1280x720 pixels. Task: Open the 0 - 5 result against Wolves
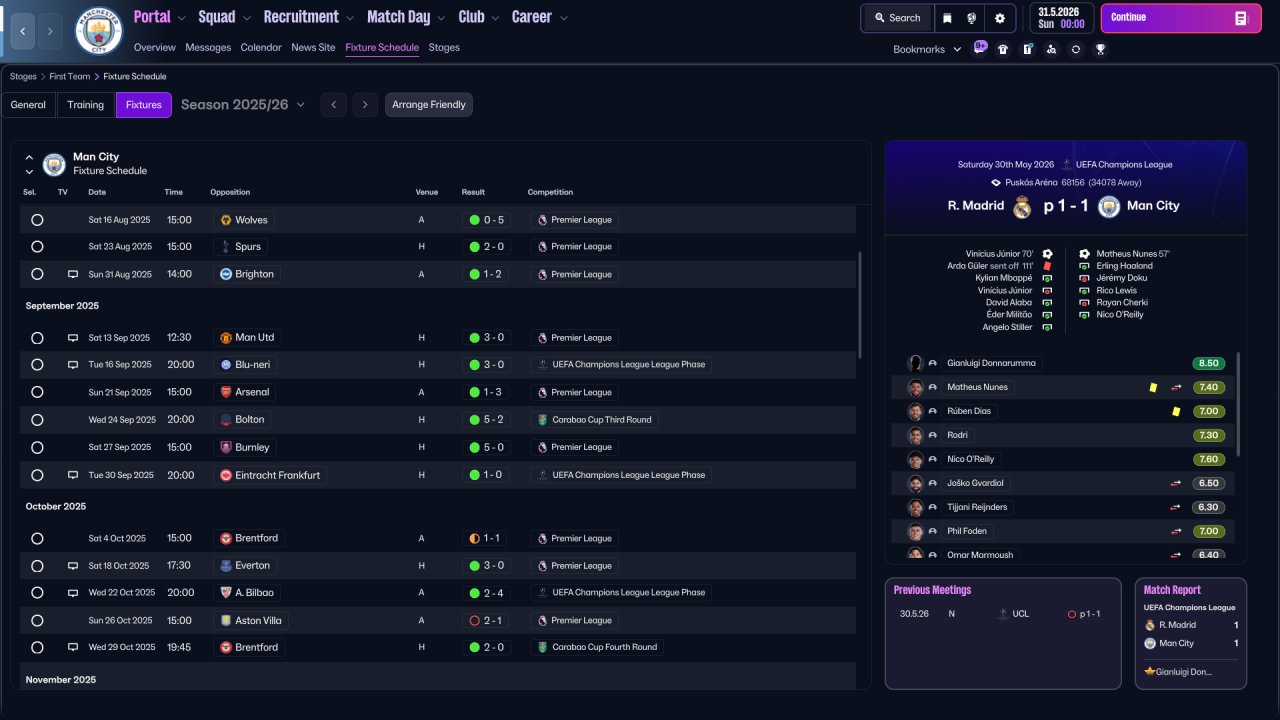click(x=486, y=220)
